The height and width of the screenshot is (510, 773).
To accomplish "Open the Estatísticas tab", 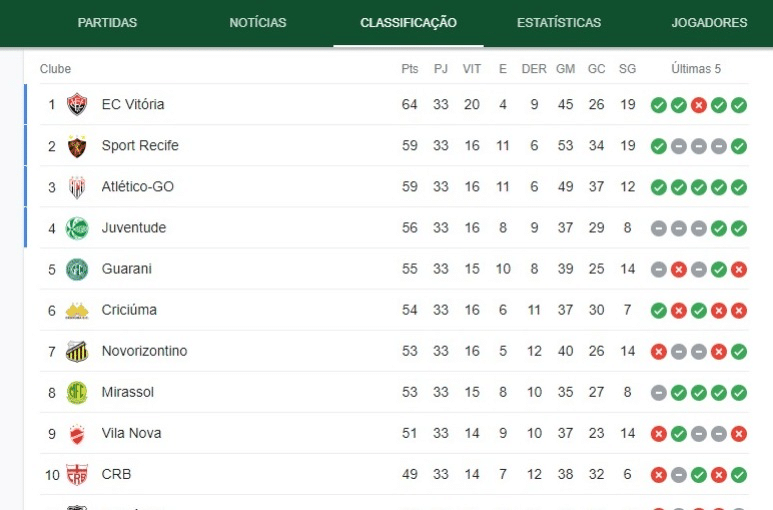I will (559, 23).
